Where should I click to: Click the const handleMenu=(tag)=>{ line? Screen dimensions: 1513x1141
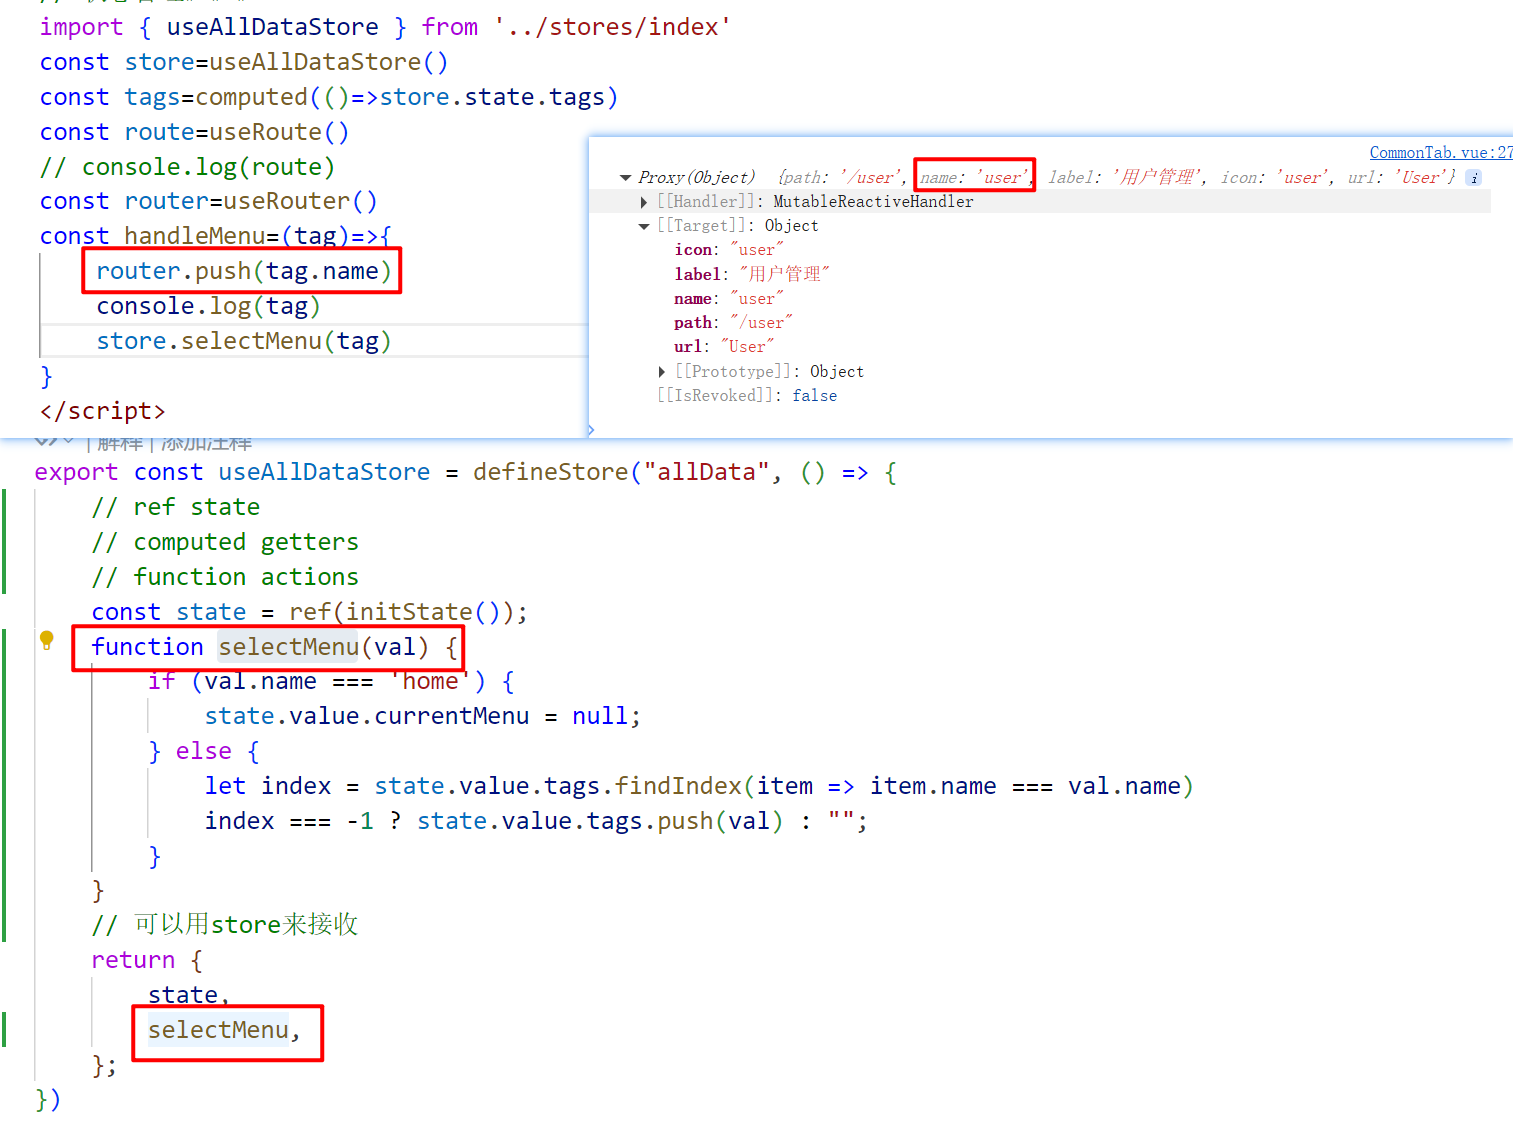click(x=216, y=236)
